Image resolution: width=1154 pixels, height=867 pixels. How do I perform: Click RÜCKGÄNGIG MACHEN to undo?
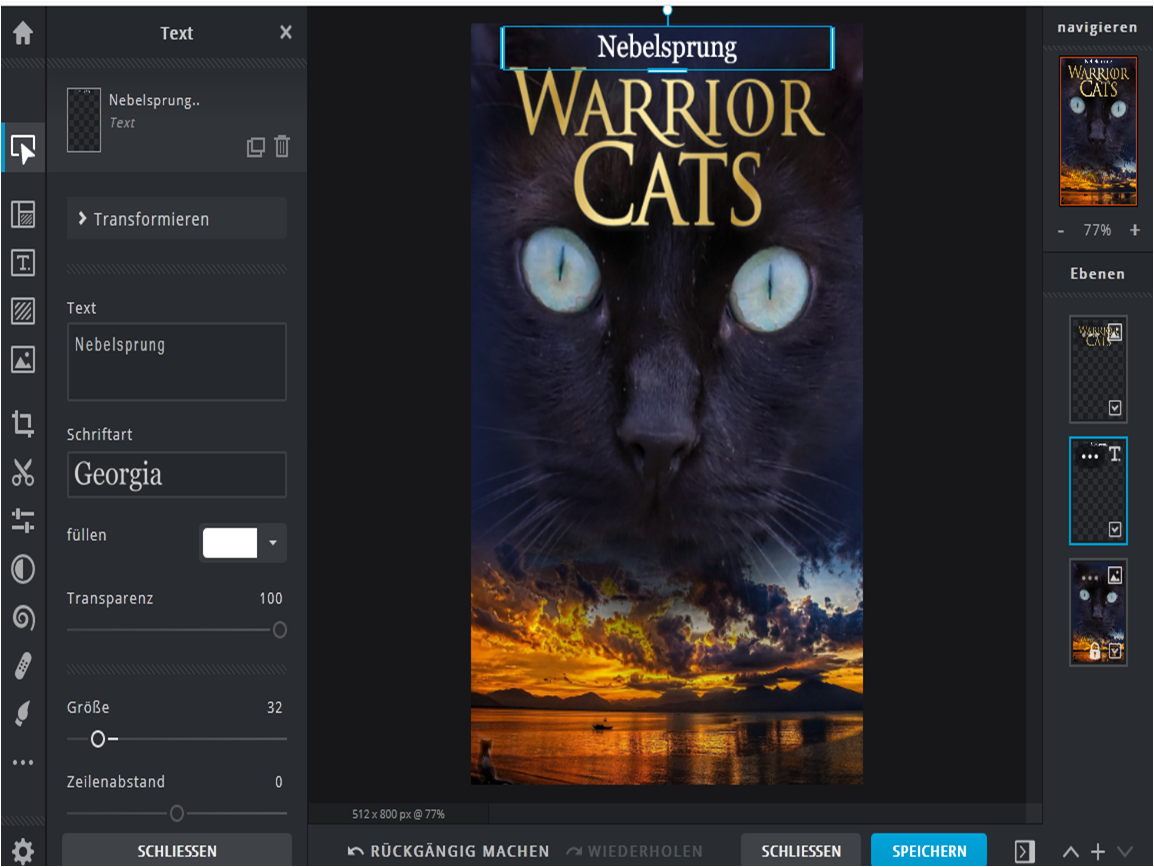point(448,852)
